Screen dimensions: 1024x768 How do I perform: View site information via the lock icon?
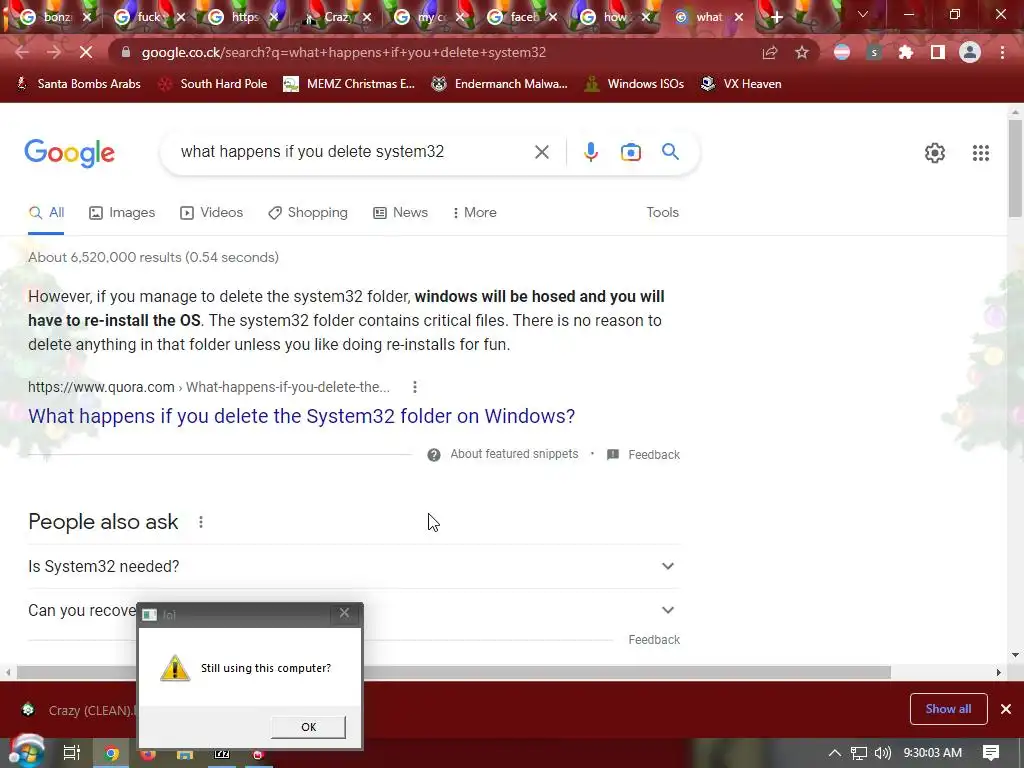(126, 52)
